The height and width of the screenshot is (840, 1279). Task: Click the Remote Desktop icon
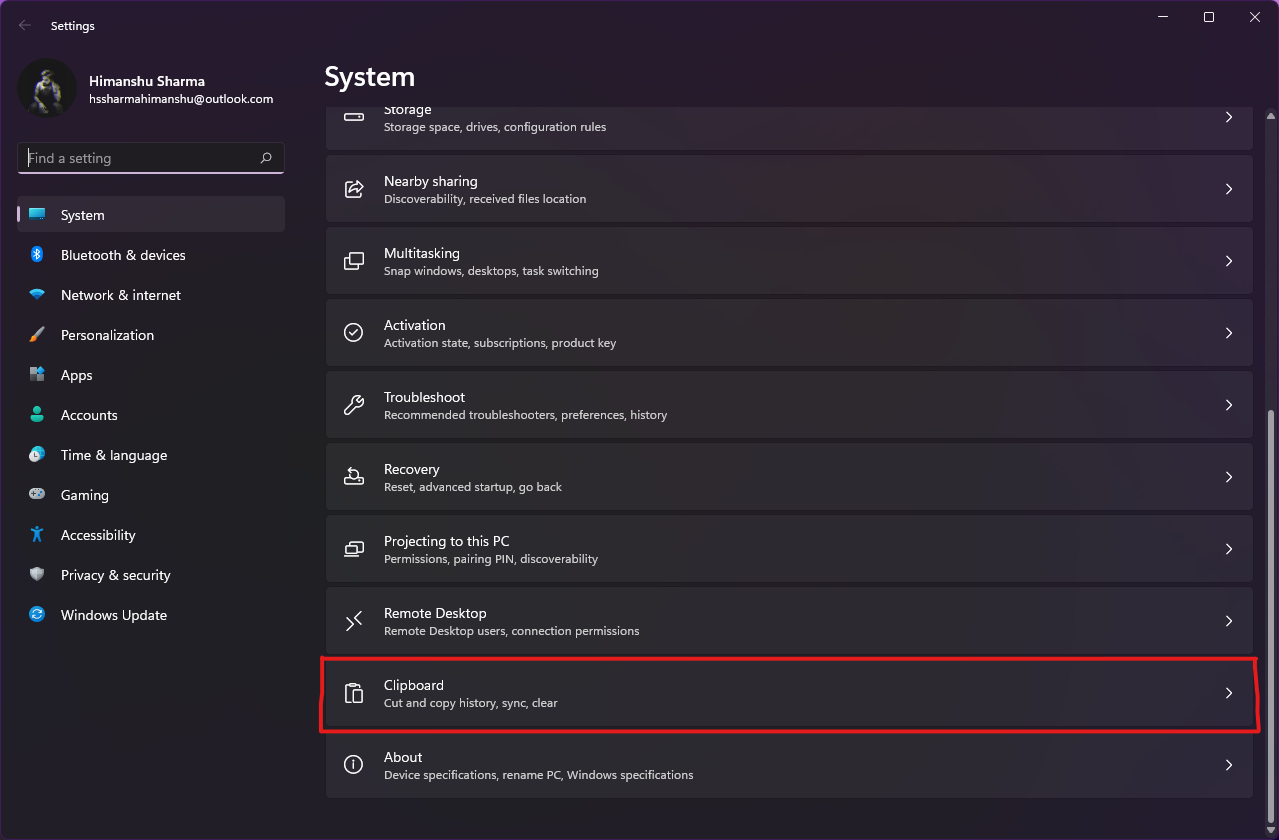pyautogui.click(x=354, y=621)
